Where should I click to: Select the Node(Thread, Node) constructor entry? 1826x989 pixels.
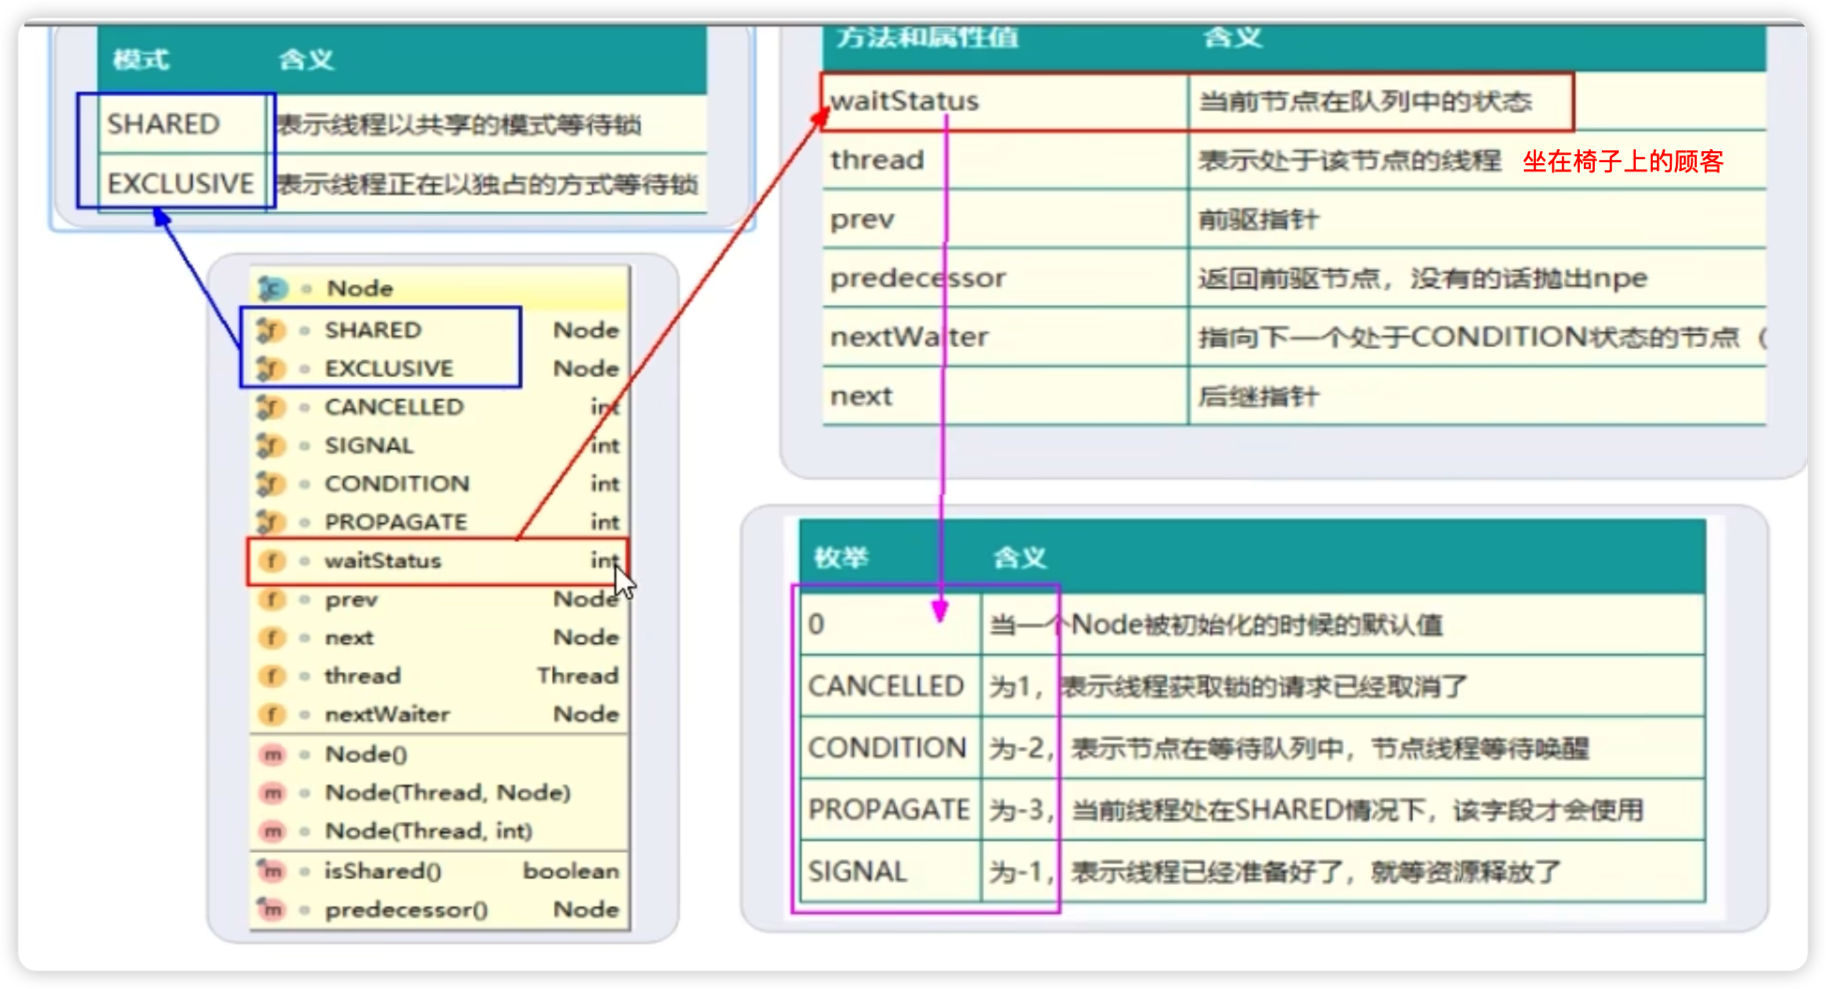click(x=440, y=793)
